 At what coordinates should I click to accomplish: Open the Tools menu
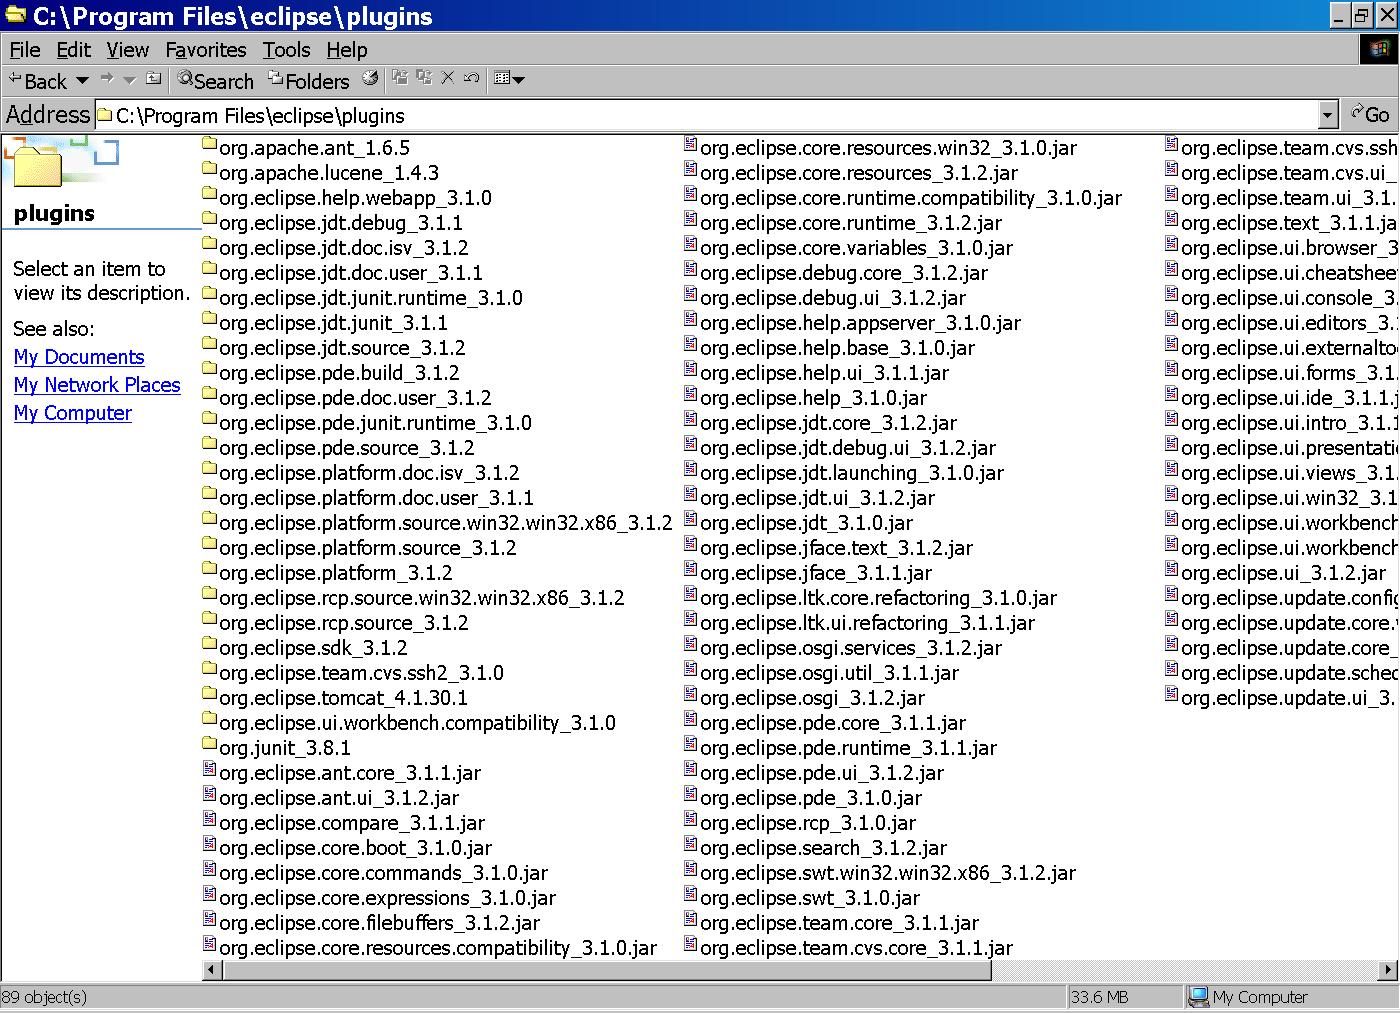pyautogui.click(x=286, y=50)
